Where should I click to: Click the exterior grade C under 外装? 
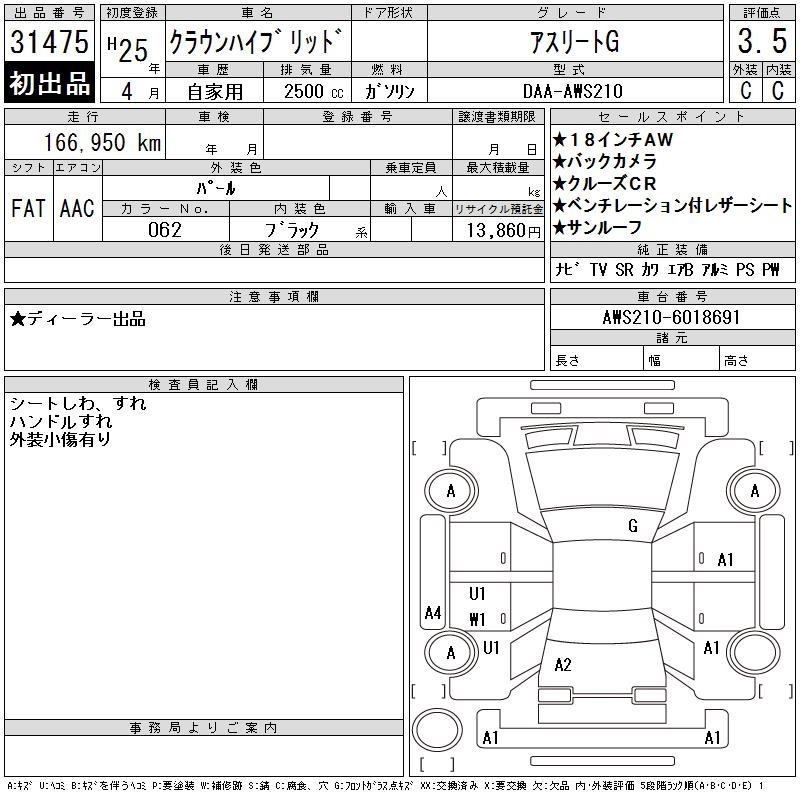745,90
